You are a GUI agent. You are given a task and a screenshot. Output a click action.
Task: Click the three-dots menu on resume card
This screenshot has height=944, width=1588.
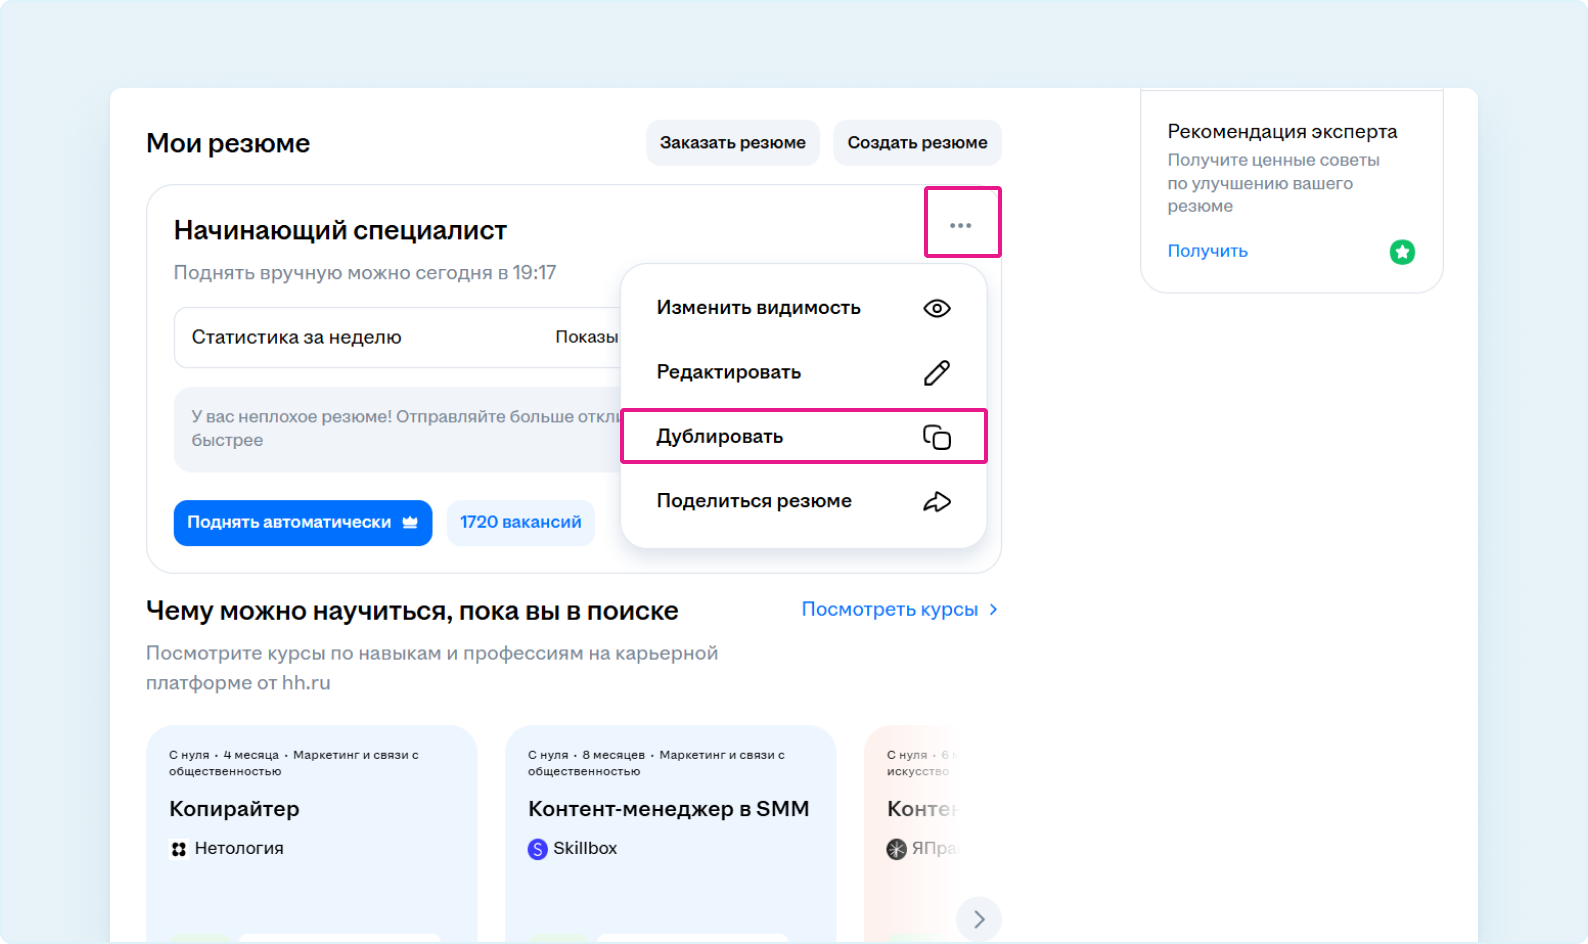pyautogui.click(x=960, y=225)
